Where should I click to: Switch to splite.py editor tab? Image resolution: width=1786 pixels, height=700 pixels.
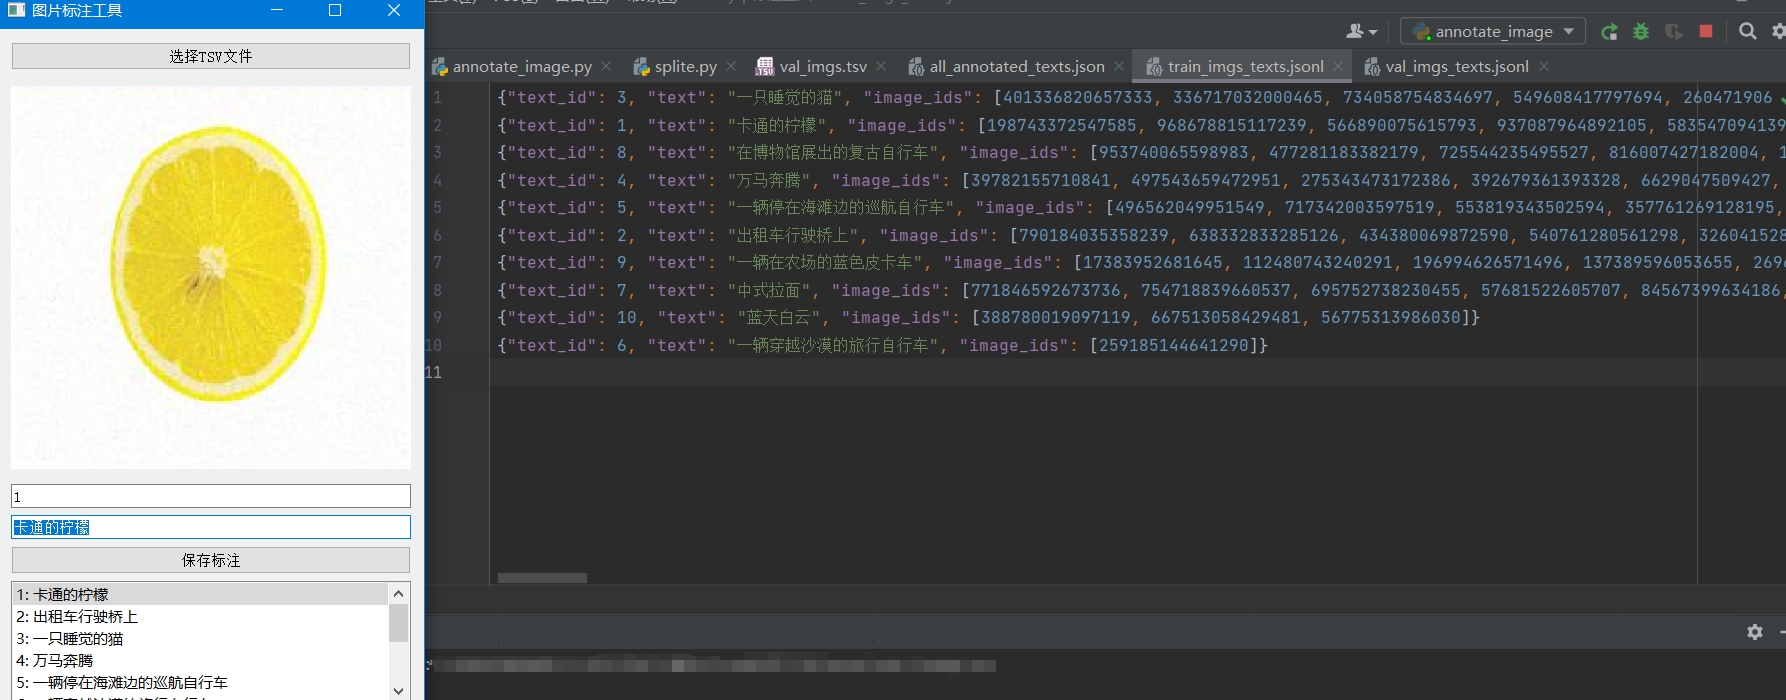(x=685, y=66)
